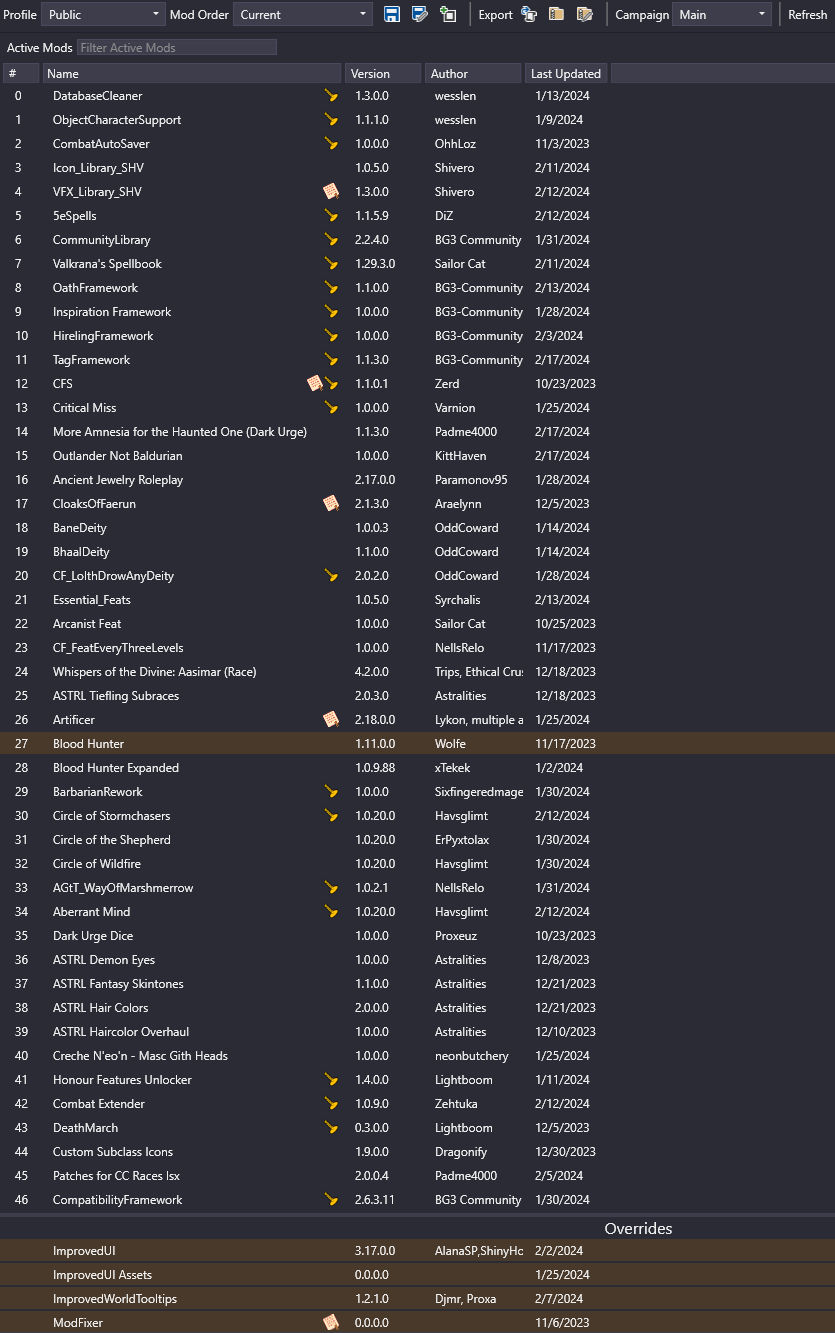Viewport: 835px width, 1333px height.
Task: Expand the Mod Order dropdown
Action: pos(303,15)
